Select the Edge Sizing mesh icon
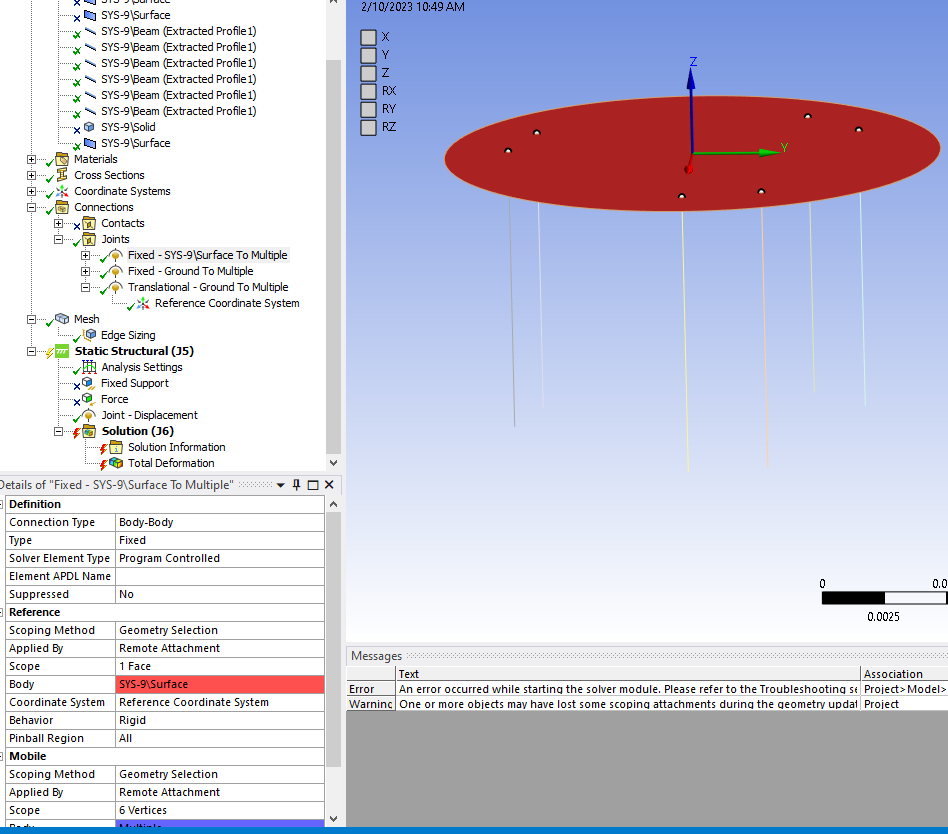Viewport: 948px width, 834px height. click(89, 335)
